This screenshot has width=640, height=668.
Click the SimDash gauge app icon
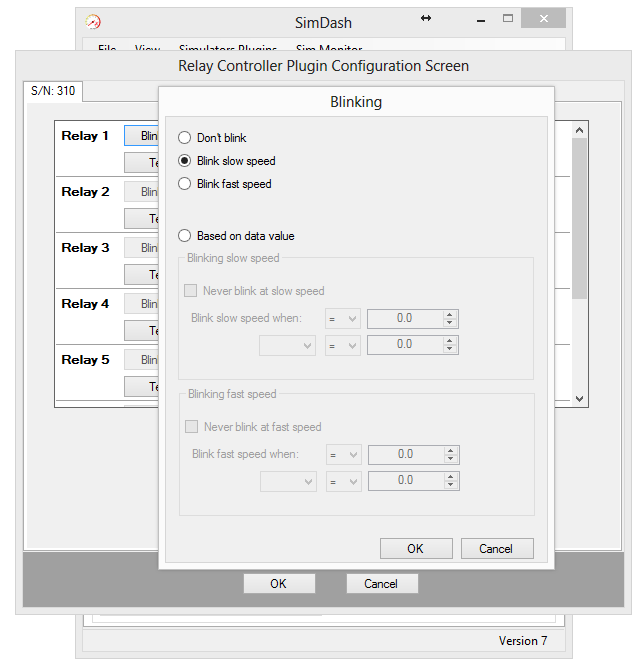94,20
